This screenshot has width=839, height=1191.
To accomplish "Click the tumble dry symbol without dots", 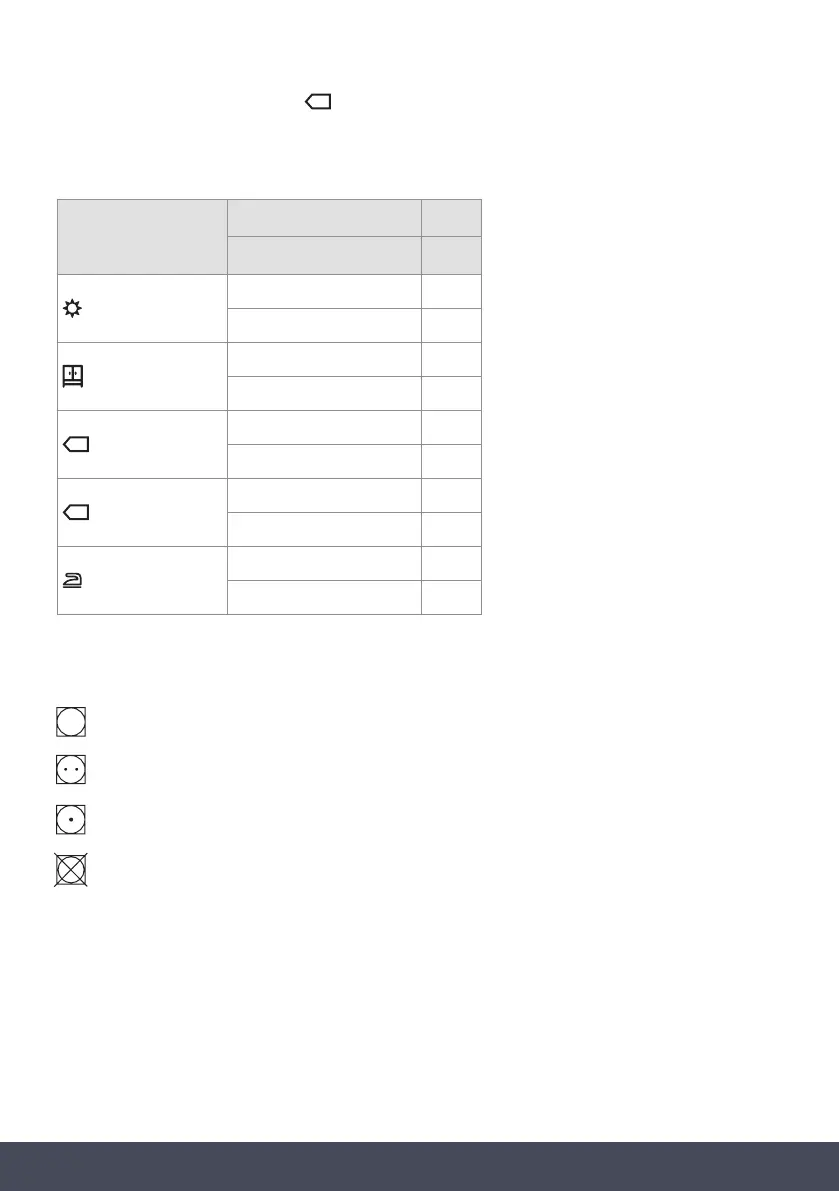I will pos(71,722).
